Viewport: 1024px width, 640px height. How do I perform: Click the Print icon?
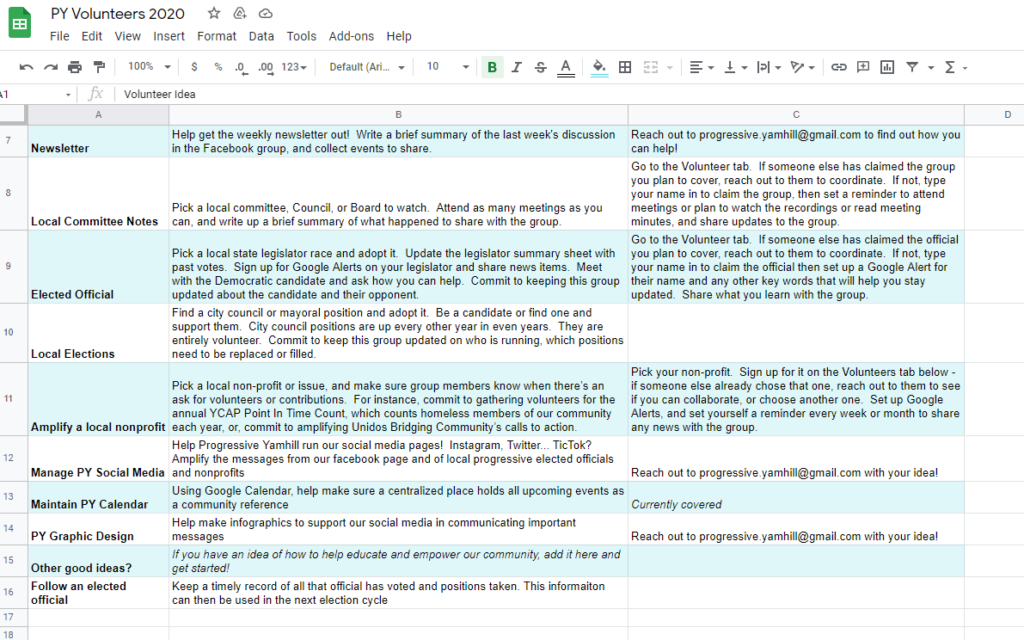(x=75, y=67)
